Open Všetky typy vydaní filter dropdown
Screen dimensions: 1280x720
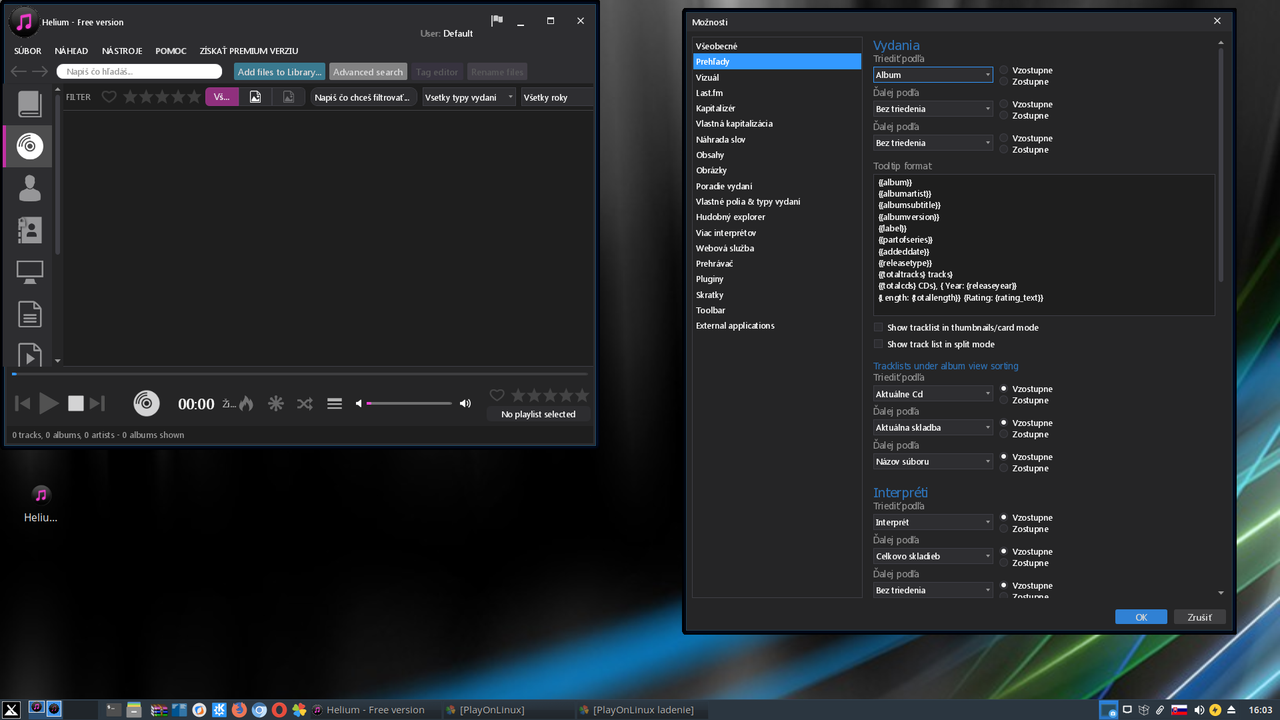(468, 97)
